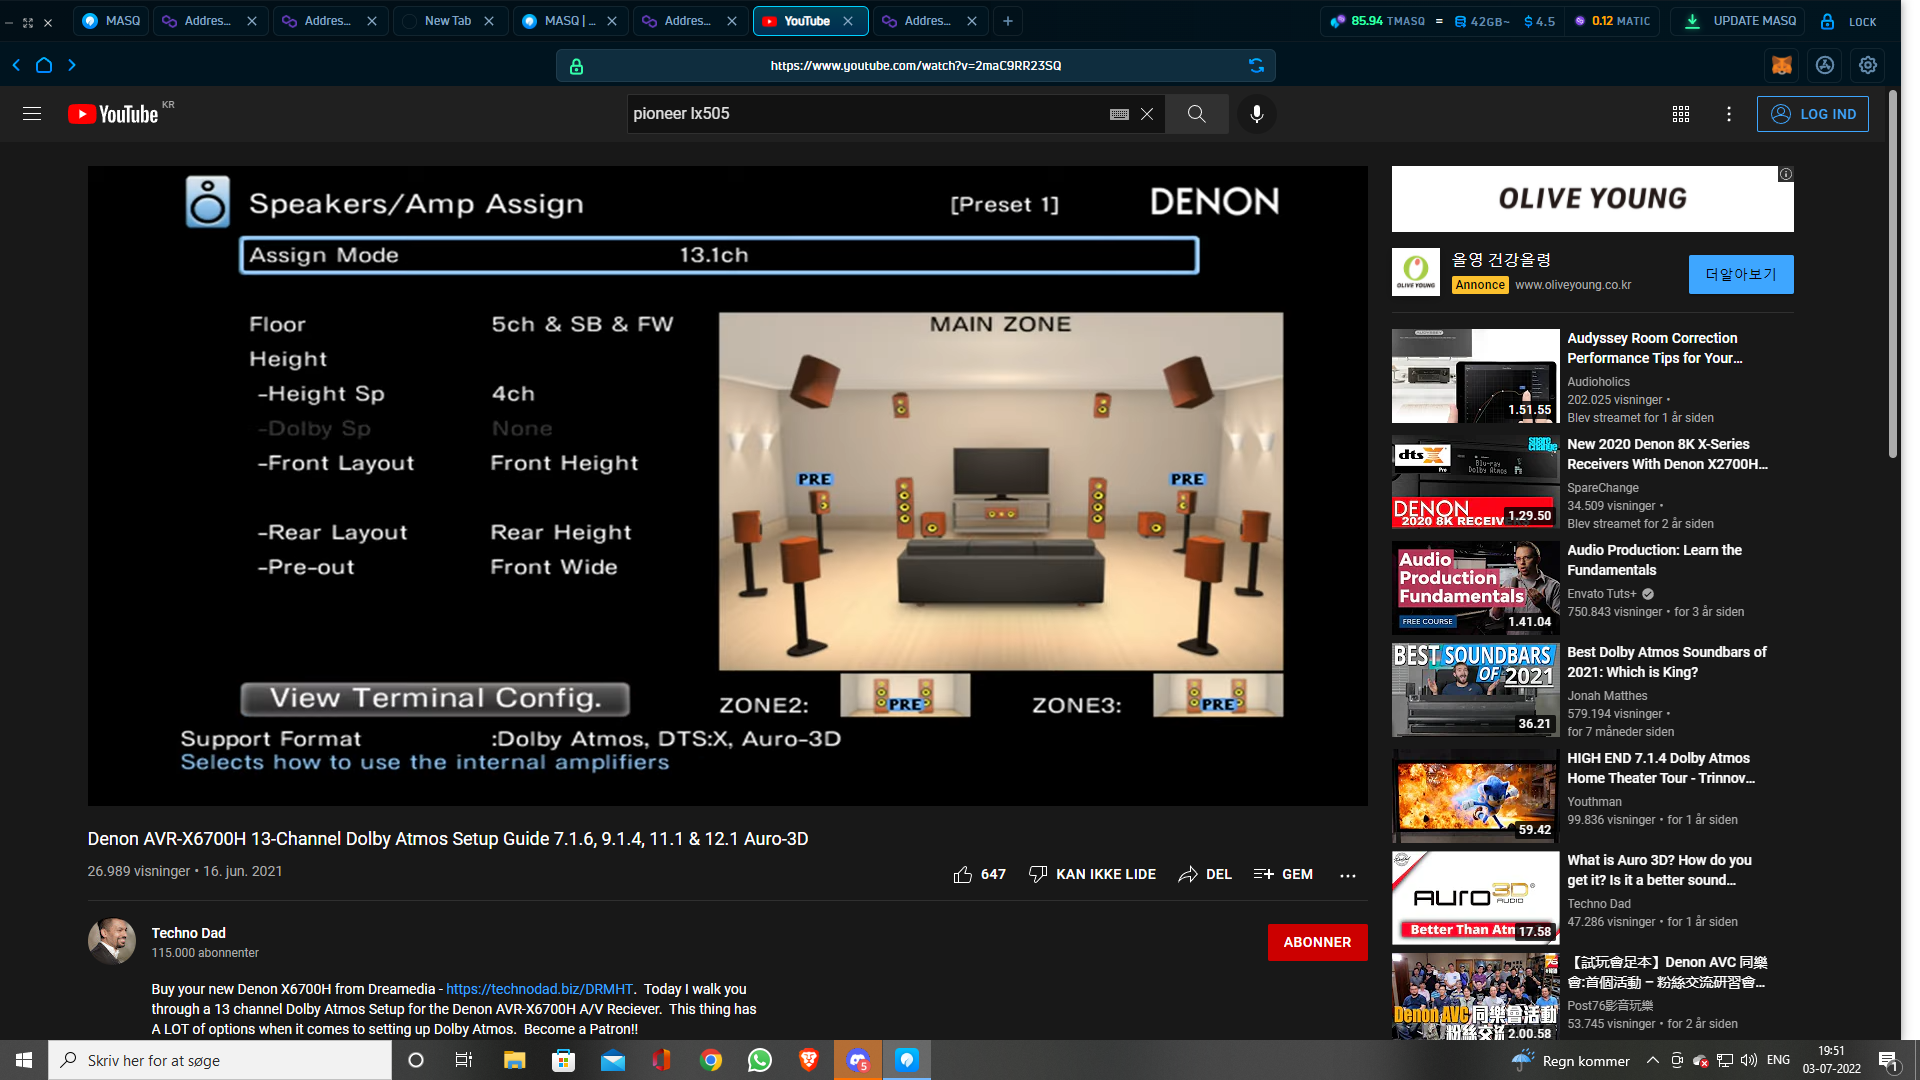Toggle the on-screen keyboard in search box
The image size is (1920, 1080).
[x=1119, y=114]
